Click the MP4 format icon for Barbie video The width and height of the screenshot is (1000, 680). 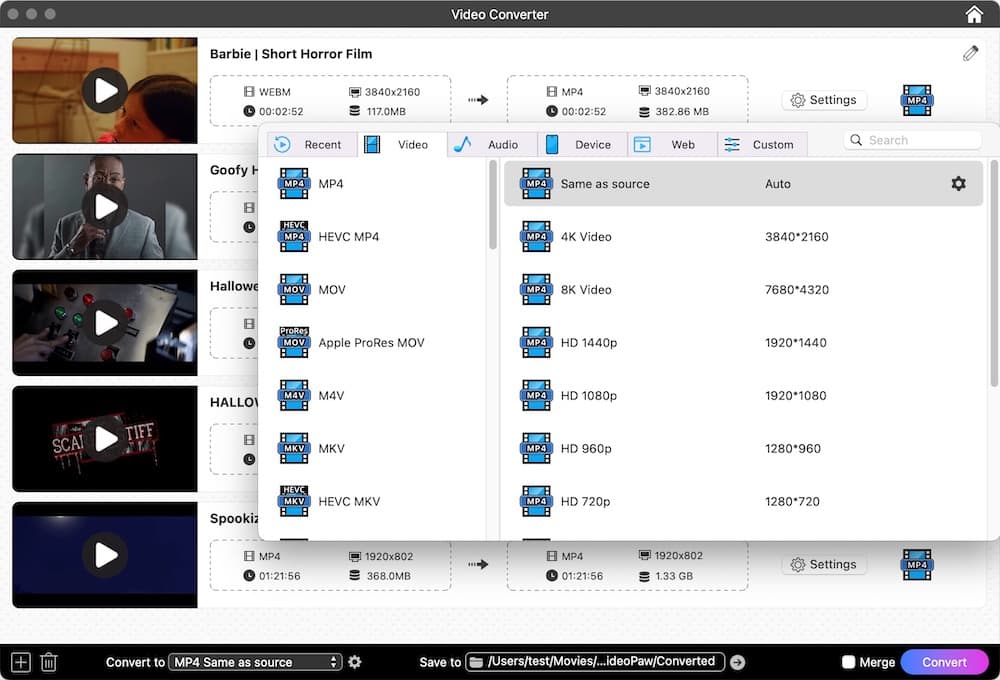[916, 100]
